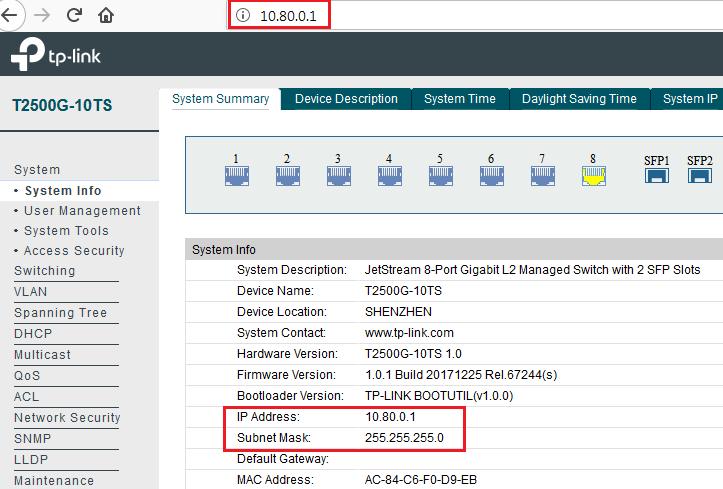Go back with browser back arrow
The width and height of the screenshot is (723, 489).
tap(9, 15)
